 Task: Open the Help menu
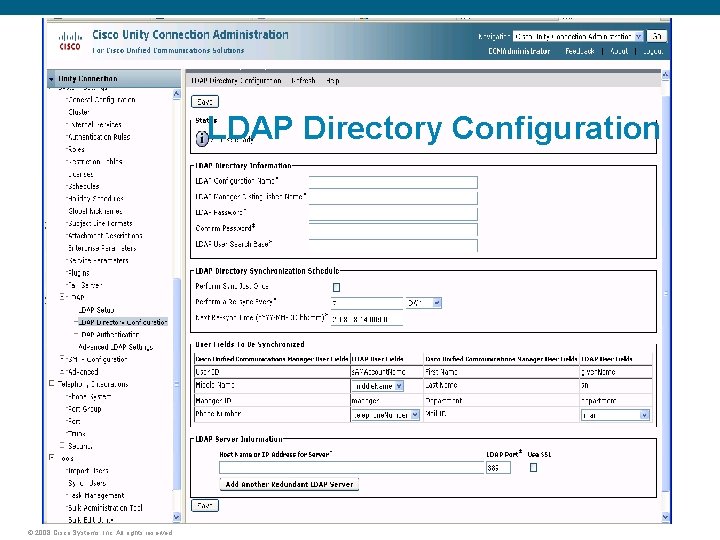(333, 81)
